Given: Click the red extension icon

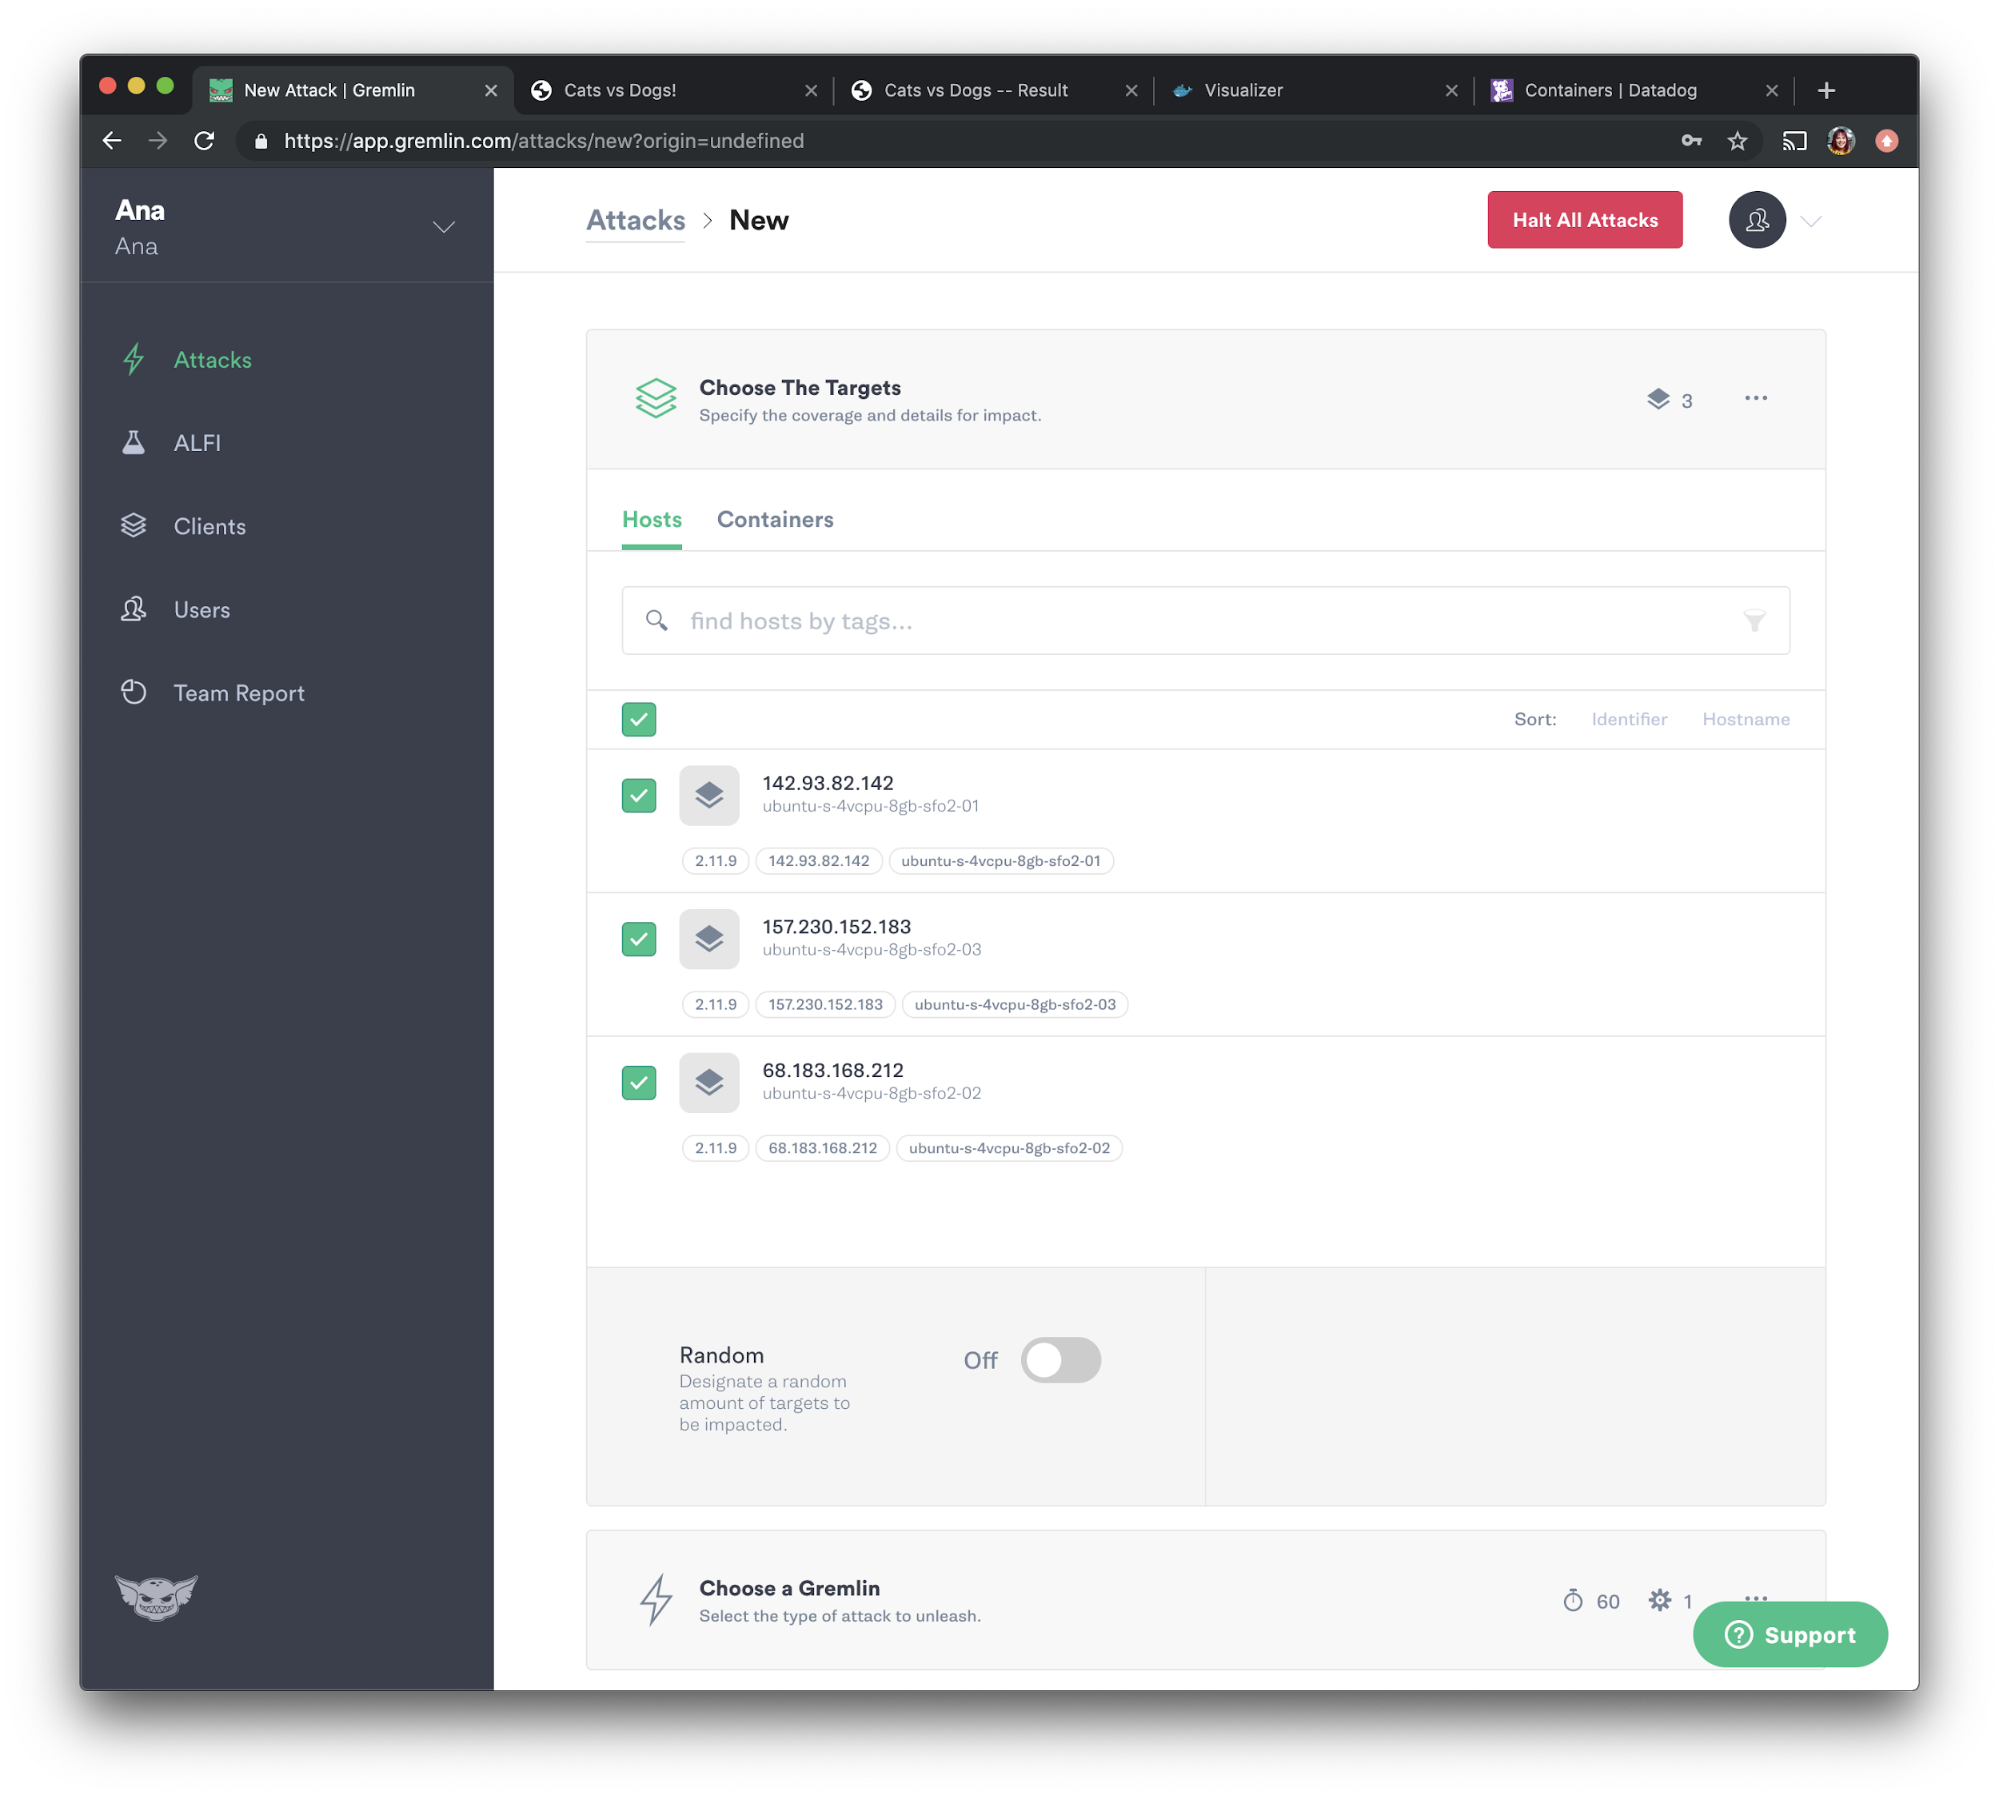Looking at the screenshot, I should click(x=1886, y=141).
